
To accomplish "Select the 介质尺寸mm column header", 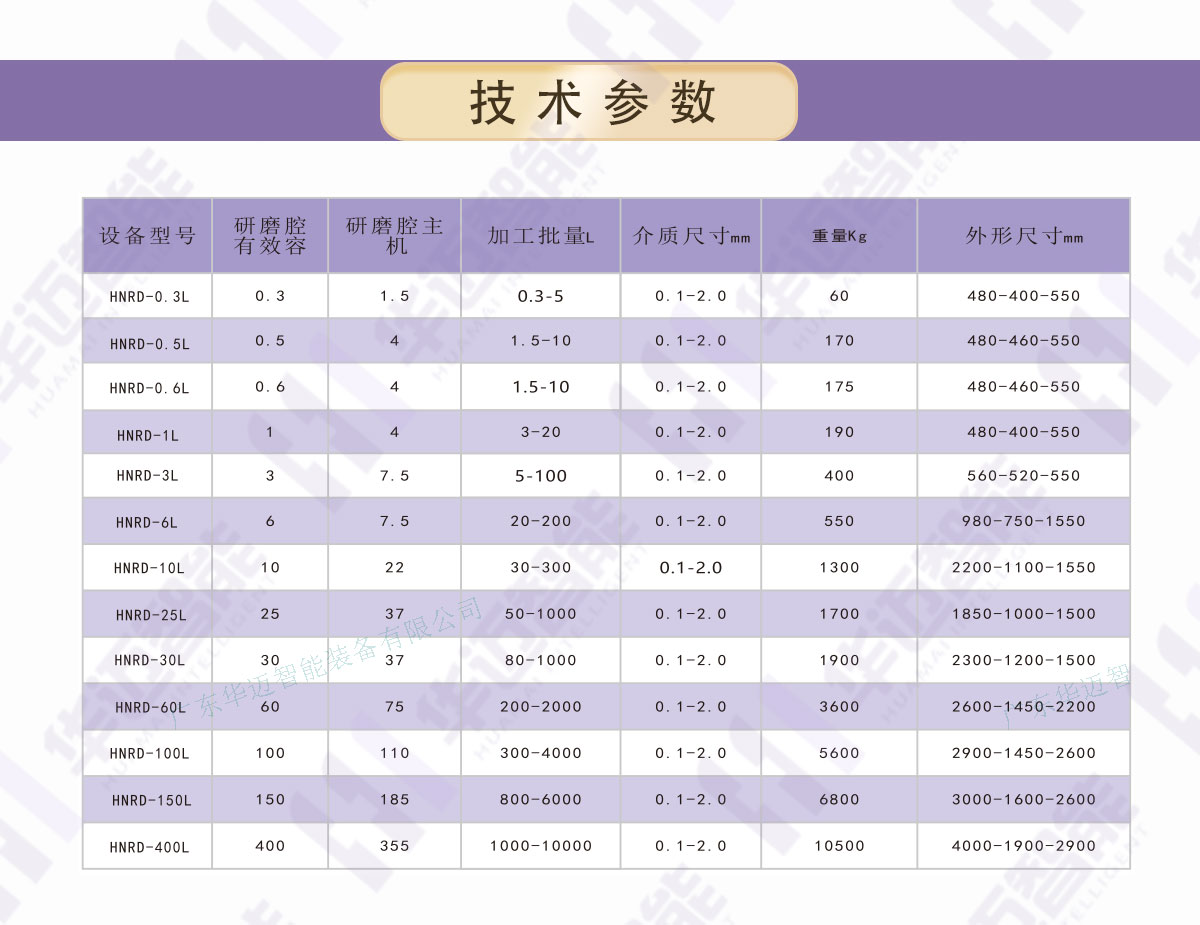I will [690, 235].
